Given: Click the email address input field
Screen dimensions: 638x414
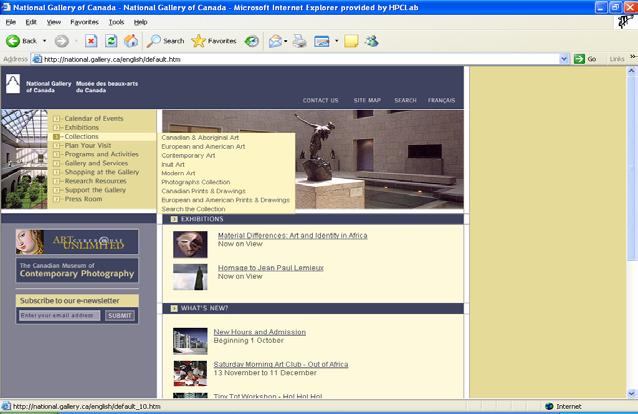Looking at the screenshot, I should coord(59,315).
